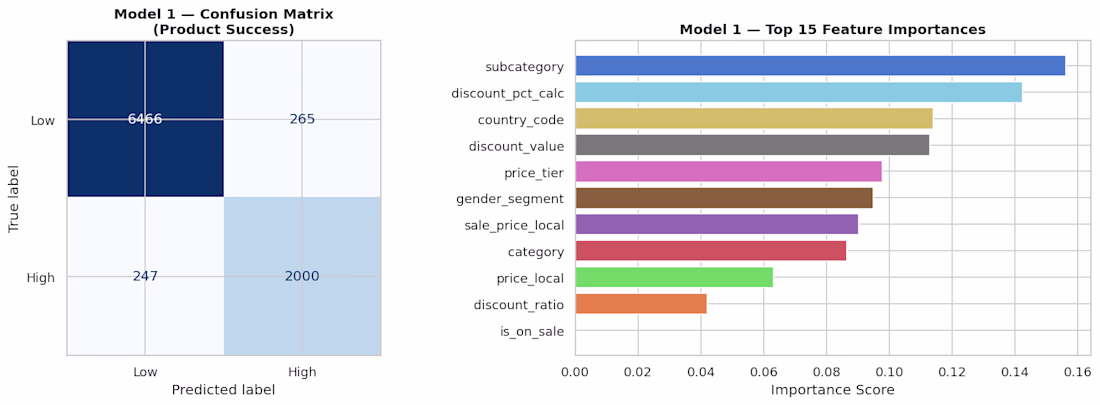Viewport: 1100px width, 405px height.
Task: Click the light blue discount_pct_calc bar
Action: point(798,93)
